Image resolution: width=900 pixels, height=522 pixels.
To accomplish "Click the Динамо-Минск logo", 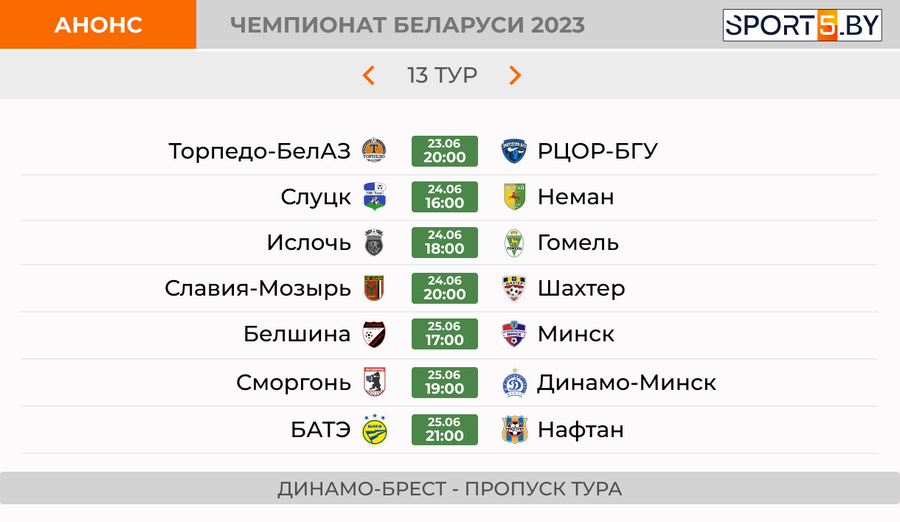I will [x=514, y=382].
